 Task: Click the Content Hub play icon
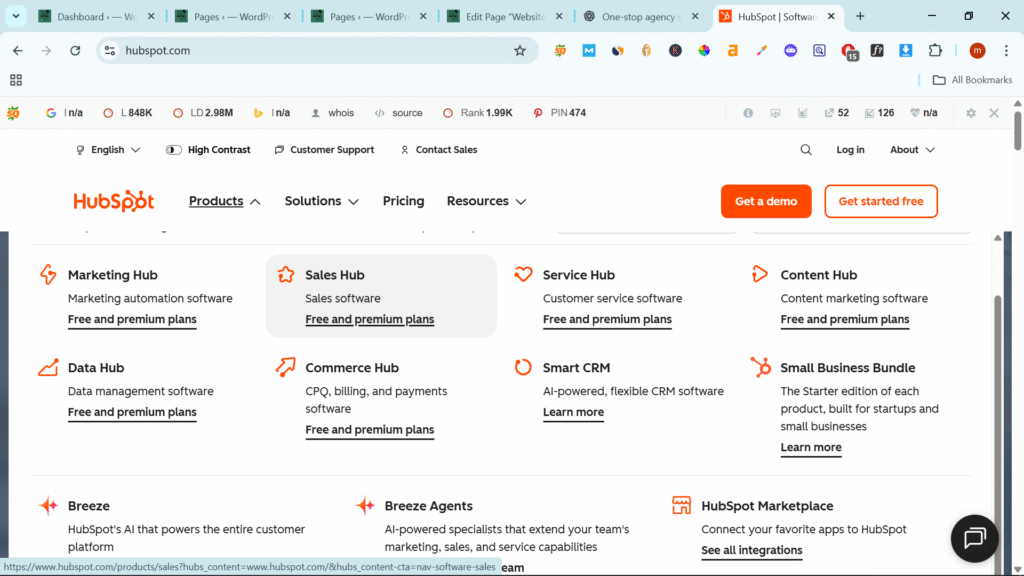point(760,274)
